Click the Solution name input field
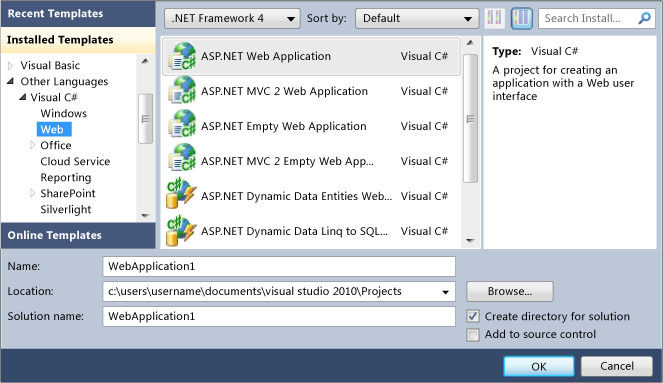 click(279, 316)
